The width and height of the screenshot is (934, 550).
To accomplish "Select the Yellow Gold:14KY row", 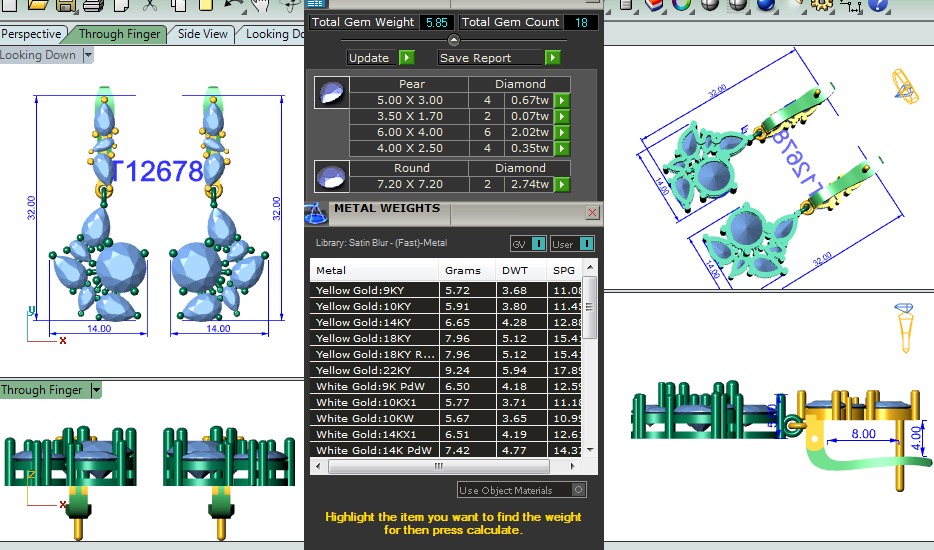I will point(446,322).
